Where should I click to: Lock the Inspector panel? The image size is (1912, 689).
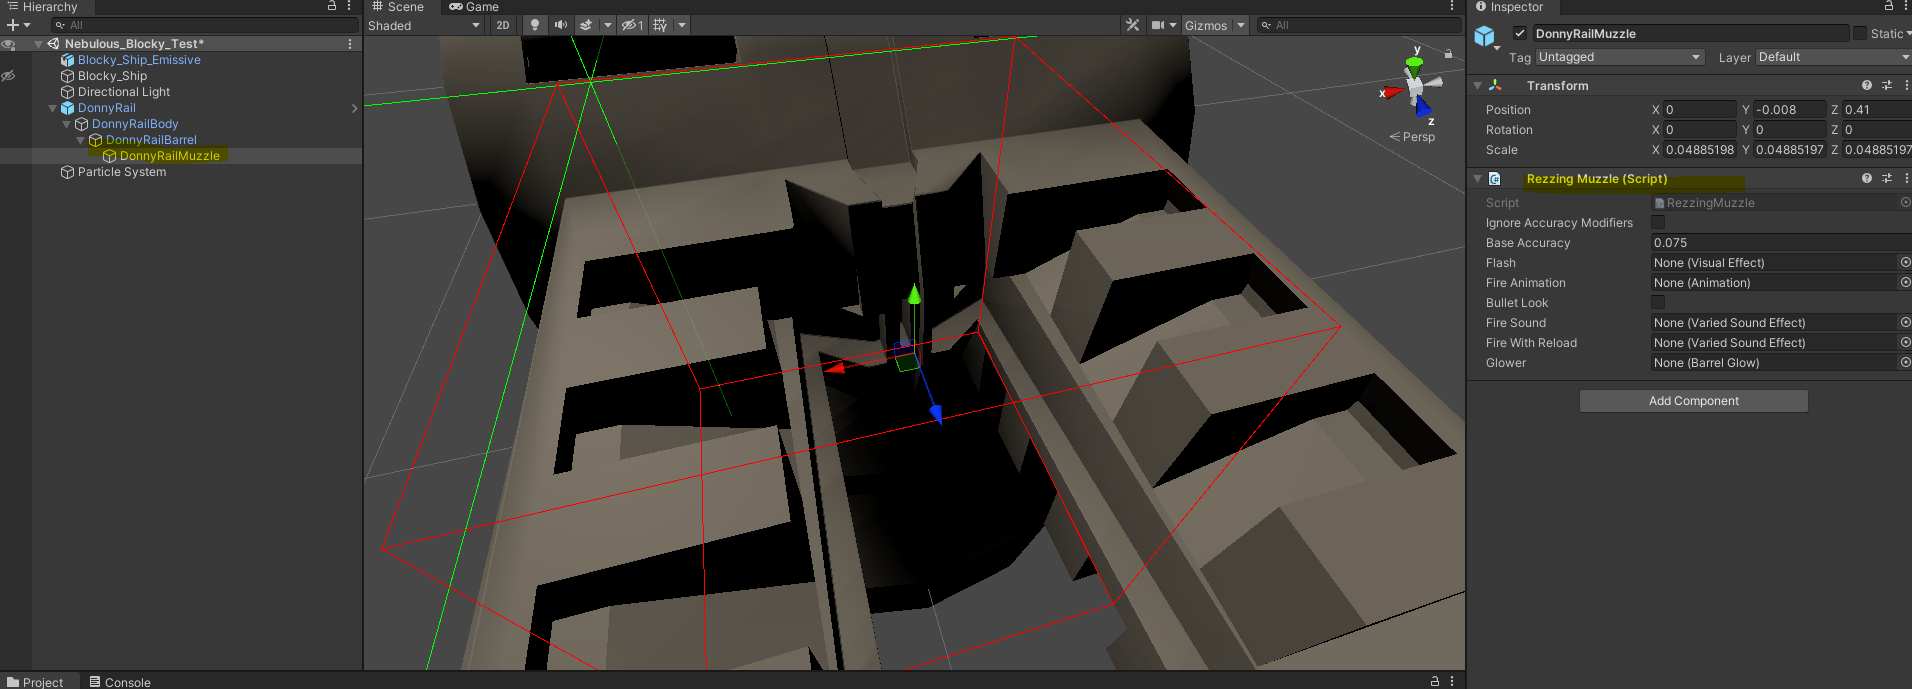point(1889,6)
